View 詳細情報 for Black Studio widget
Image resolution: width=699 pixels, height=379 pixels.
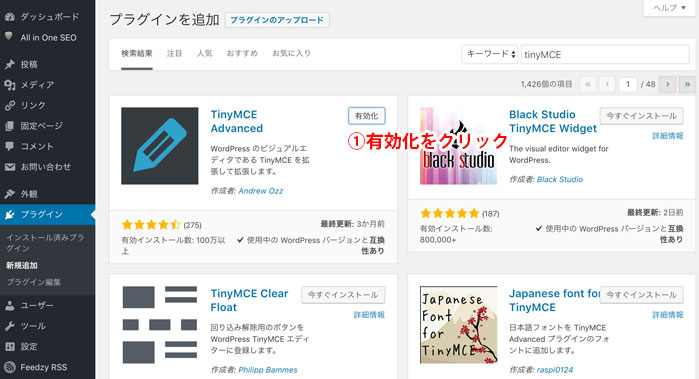click(x=668, y=136)
